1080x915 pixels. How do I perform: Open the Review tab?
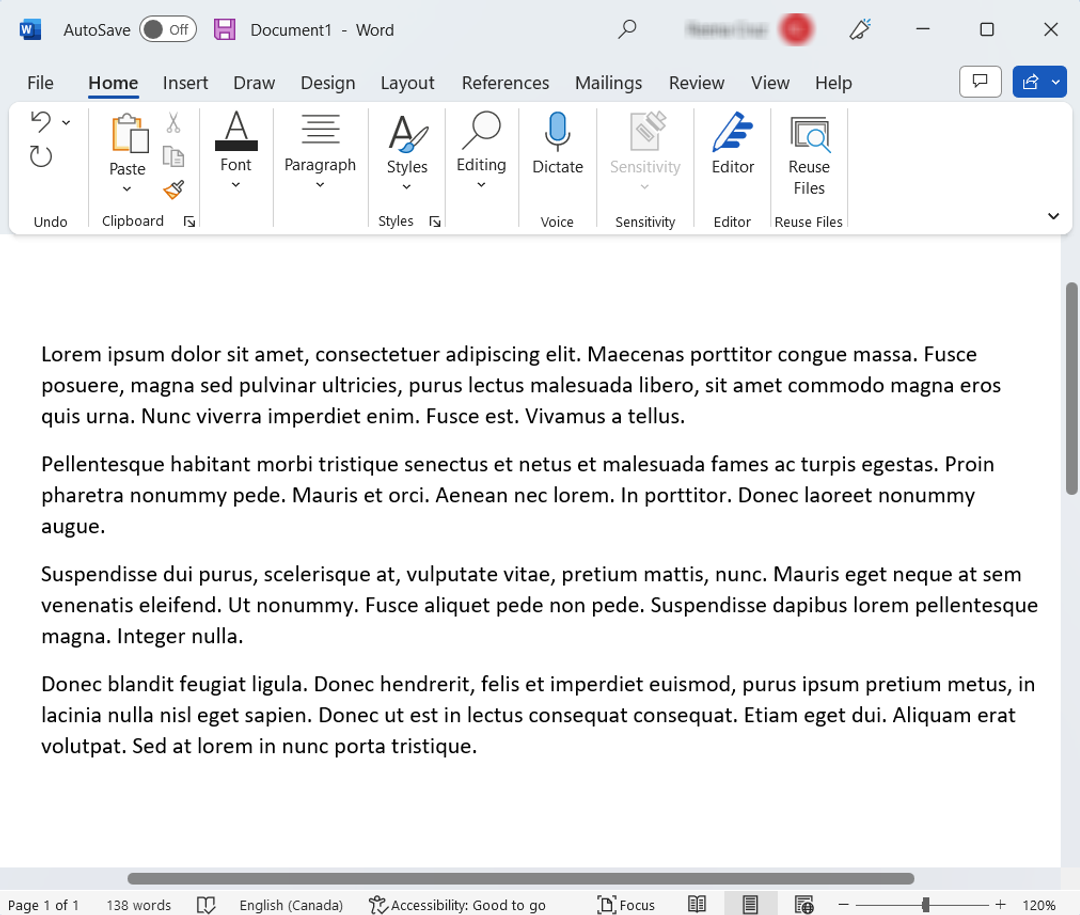point(696,83)
